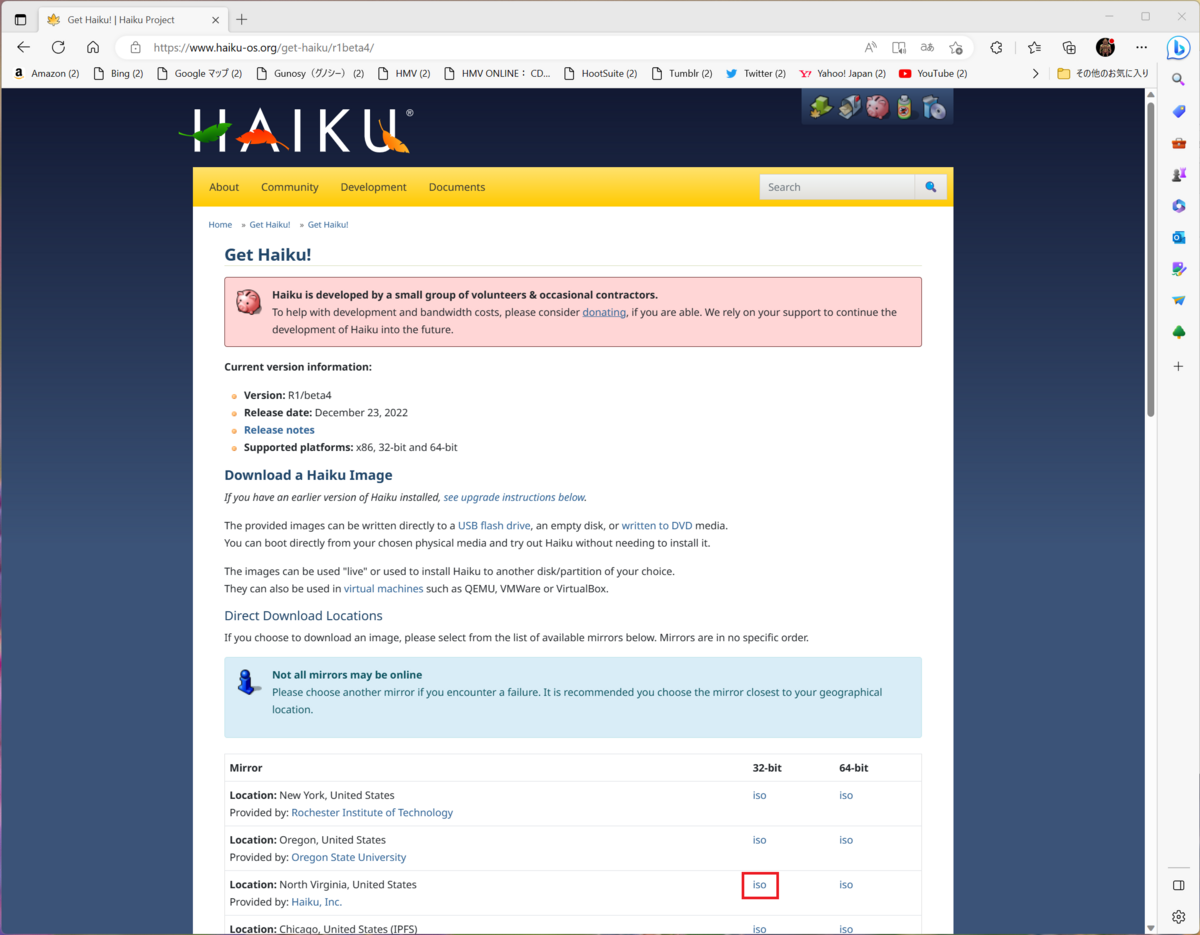Open the virtual machines link
Viewport: 1200px width, 935px height.
(383, 589)
